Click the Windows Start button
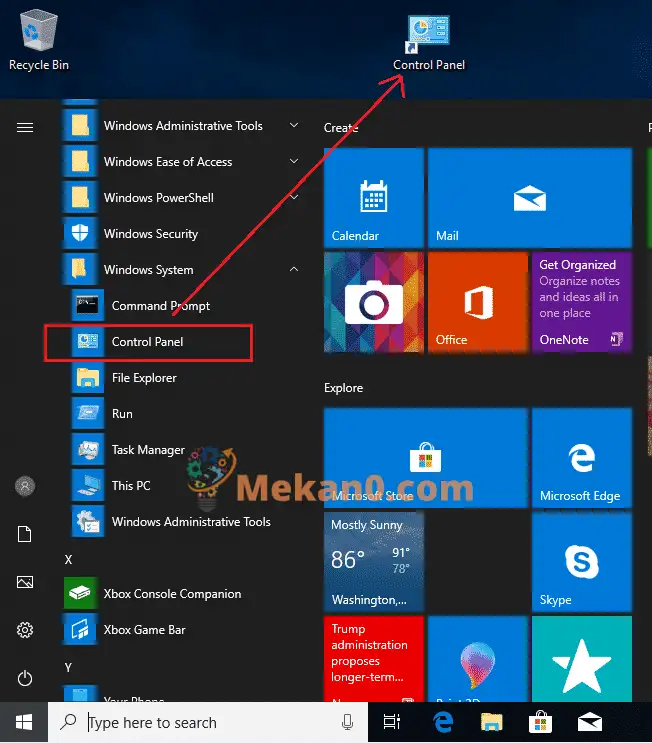 pos(24,722)
